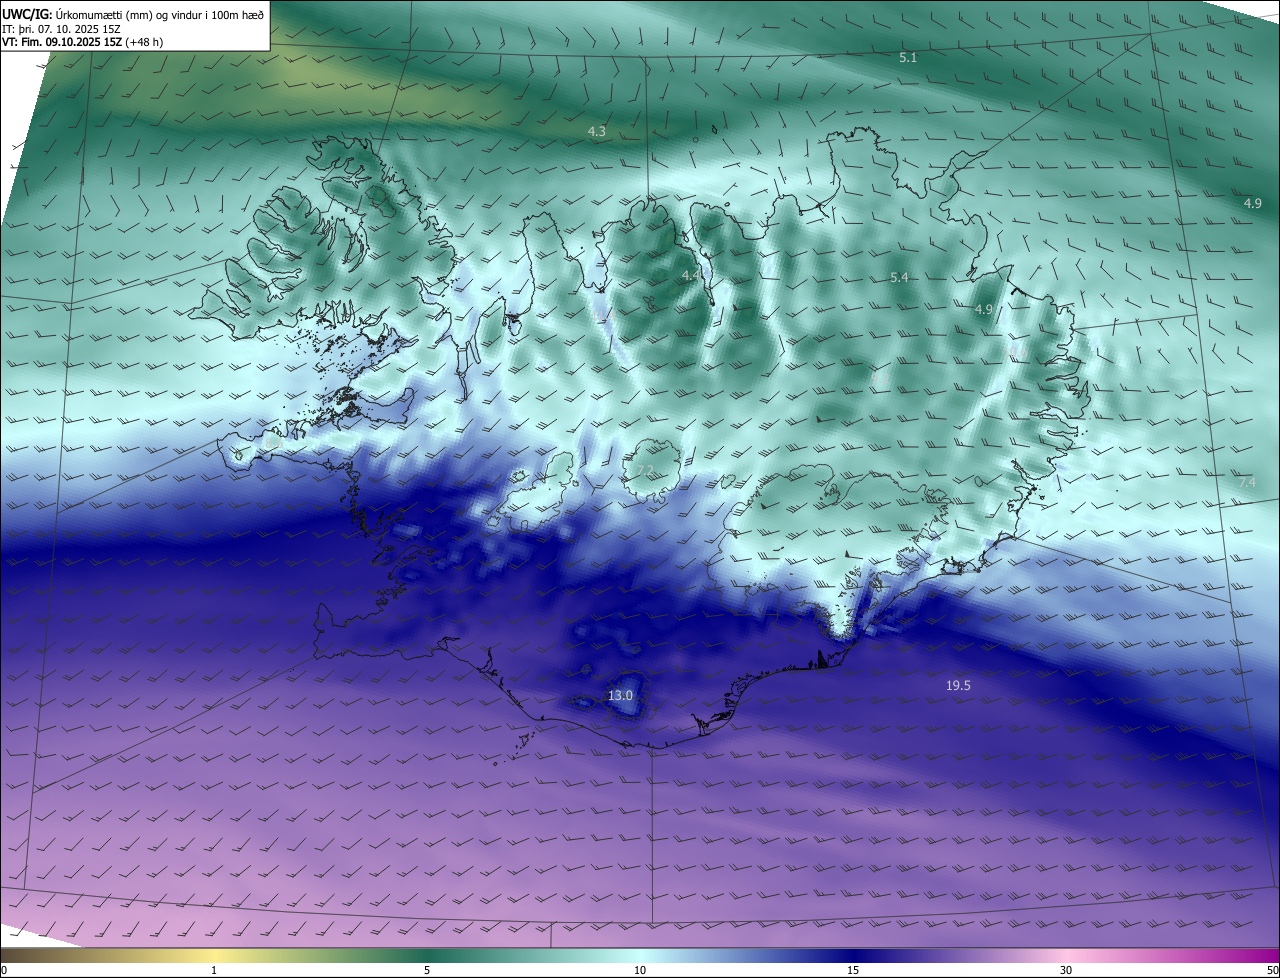Click the 50 tick label on the color scale

(1273, 970)
